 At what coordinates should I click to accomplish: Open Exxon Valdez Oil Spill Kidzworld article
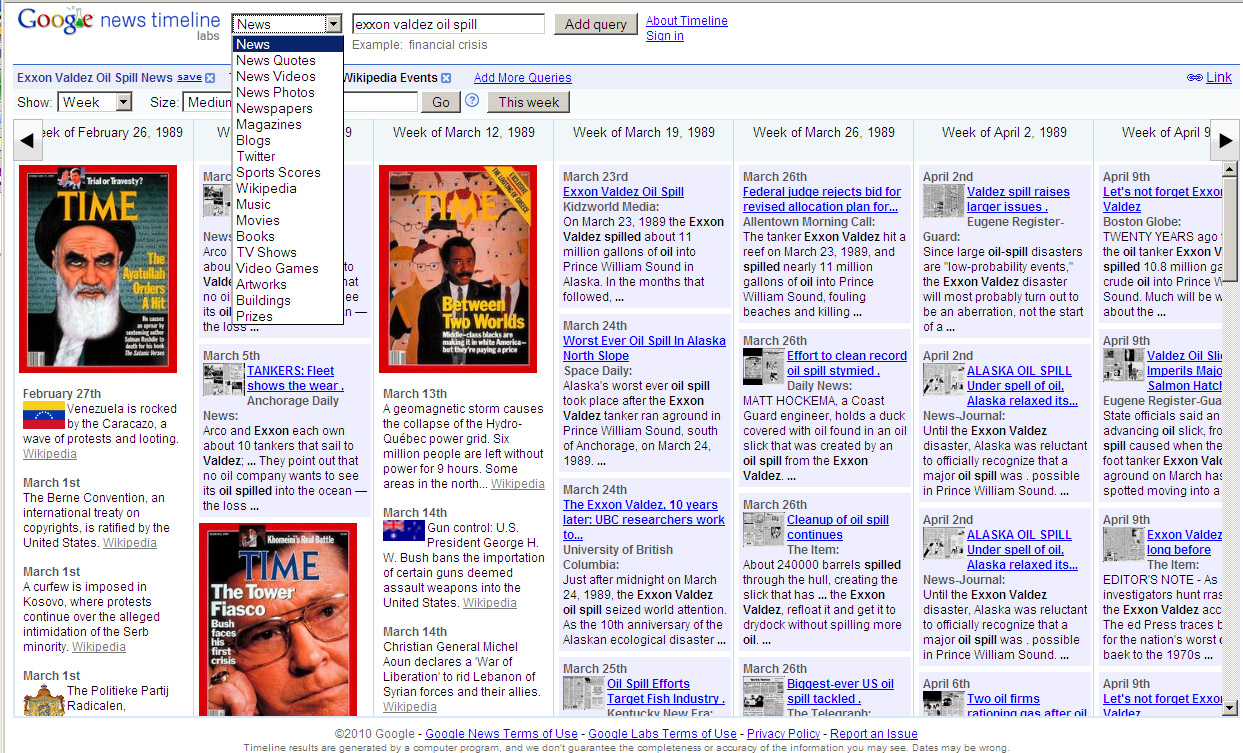[x=623, y=192]
